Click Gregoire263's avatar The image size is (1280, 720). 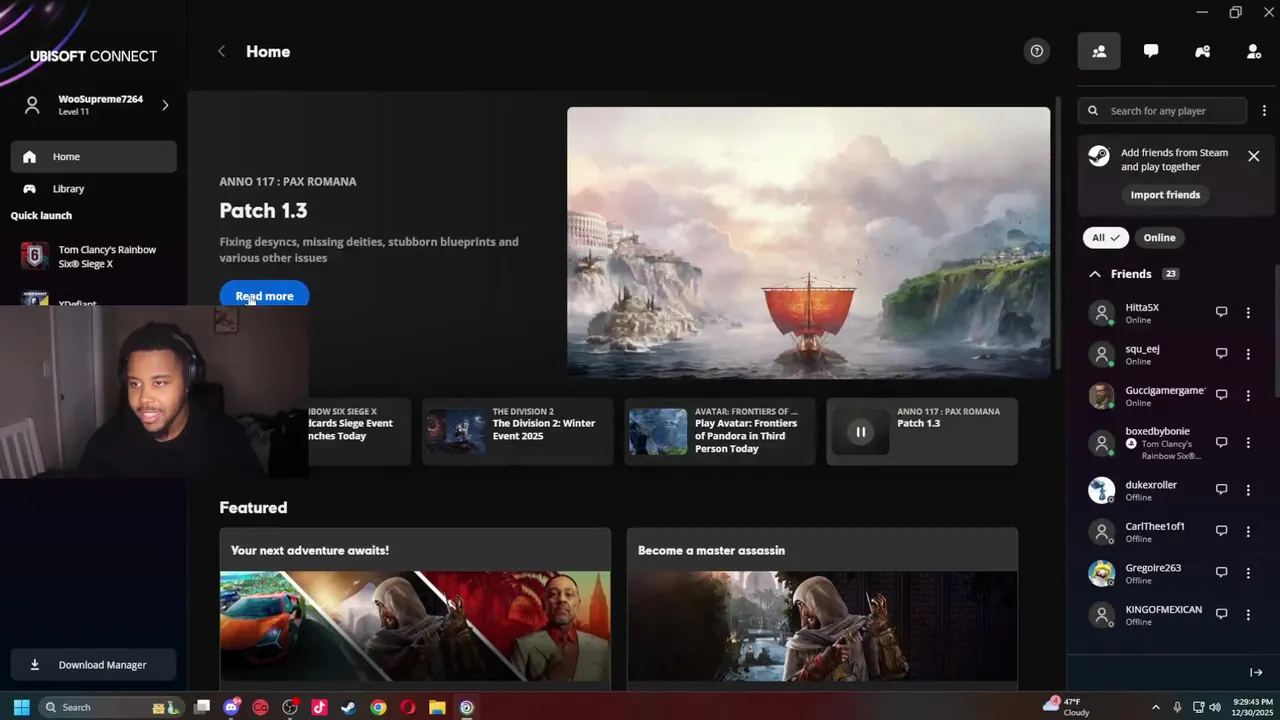[x=1101, y=573]
